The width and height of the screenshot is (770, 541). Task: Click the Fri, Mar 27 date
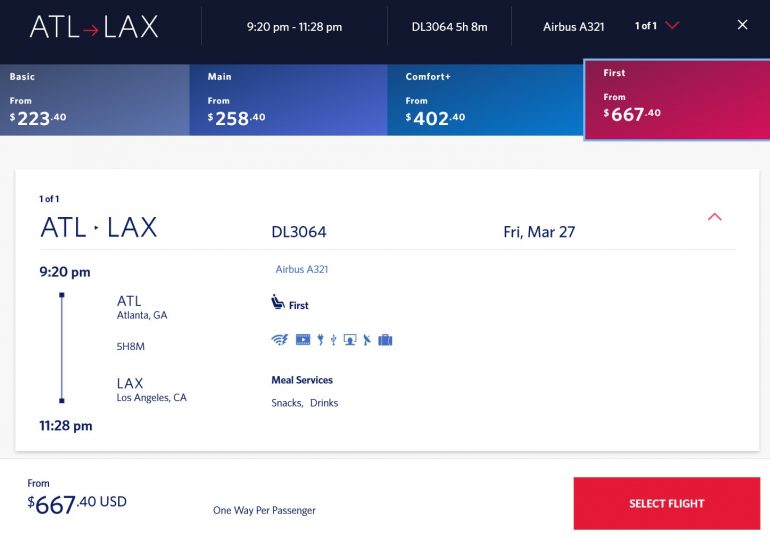point(539,232)
